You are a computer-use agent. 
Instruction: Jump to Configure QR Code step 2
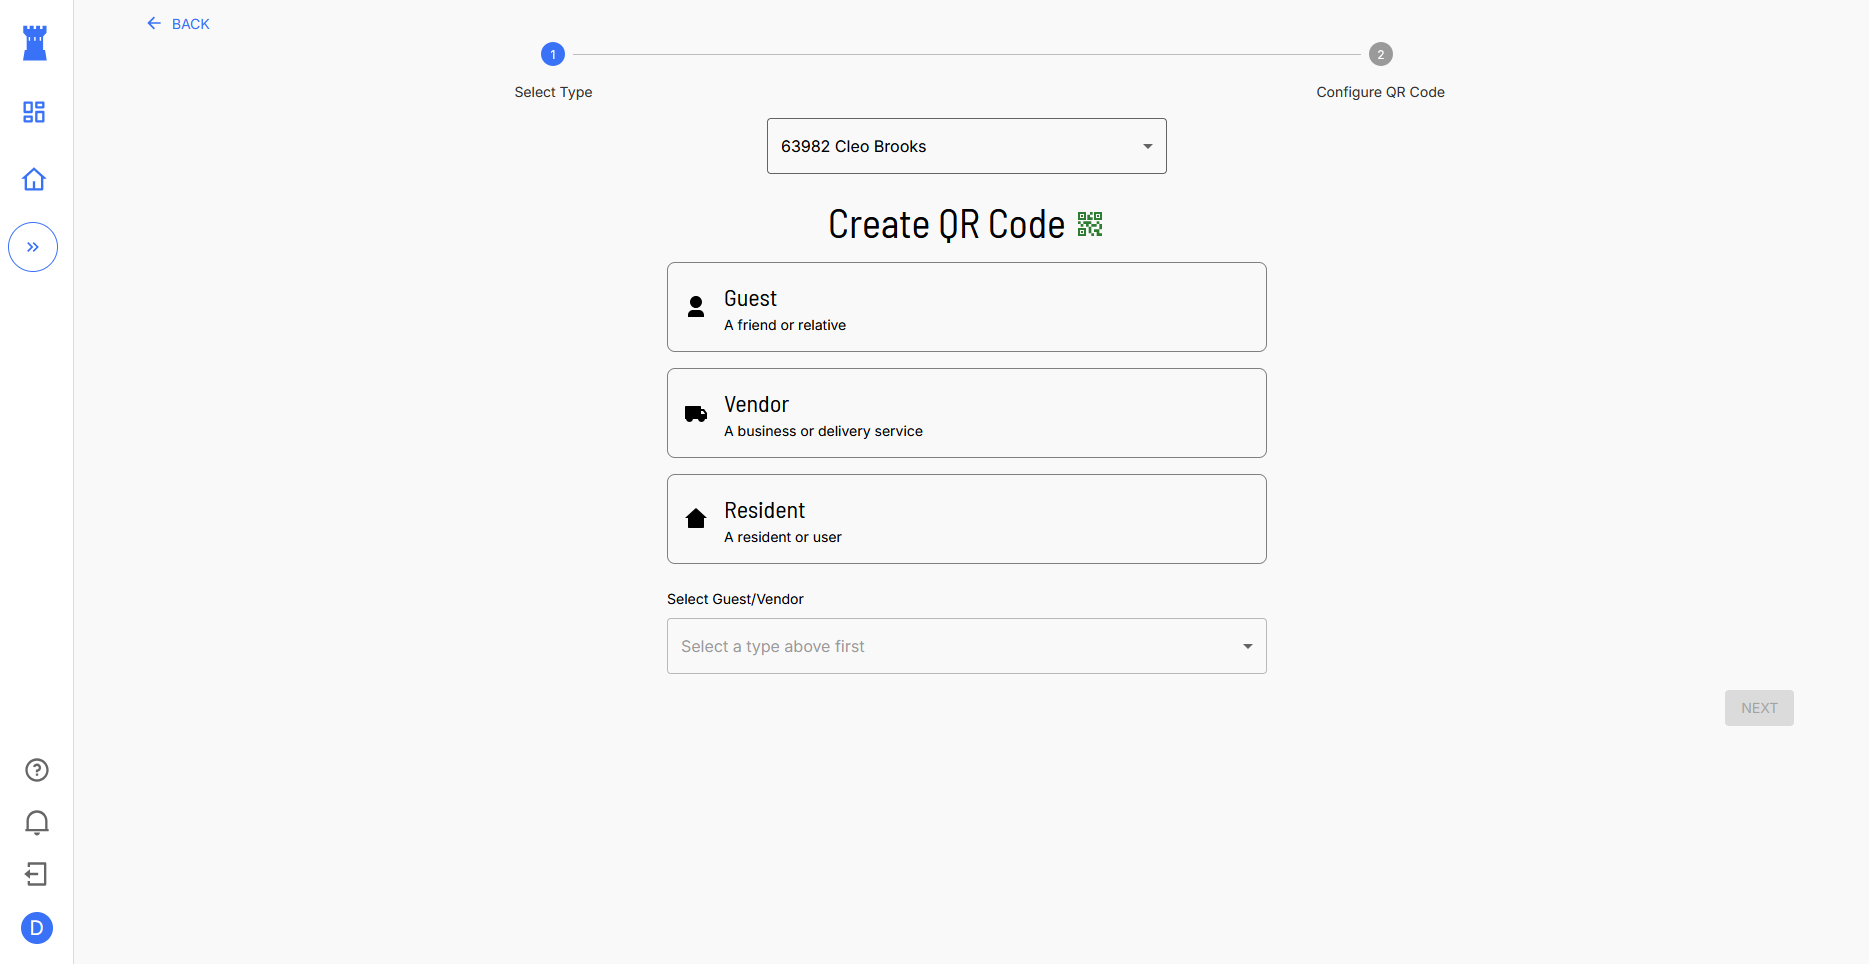[x=1380, y=54]
